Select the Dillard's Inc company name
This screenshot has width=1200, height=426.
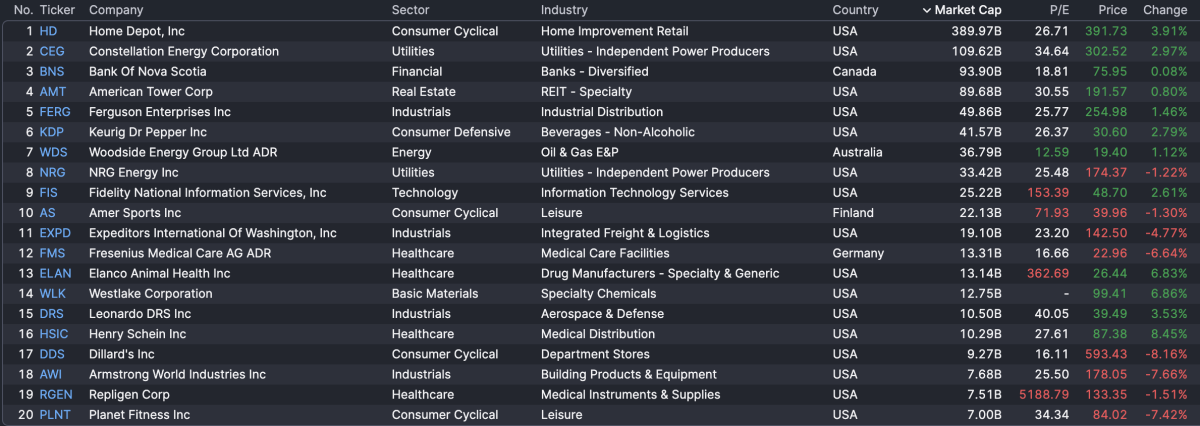tap(122, 354)
